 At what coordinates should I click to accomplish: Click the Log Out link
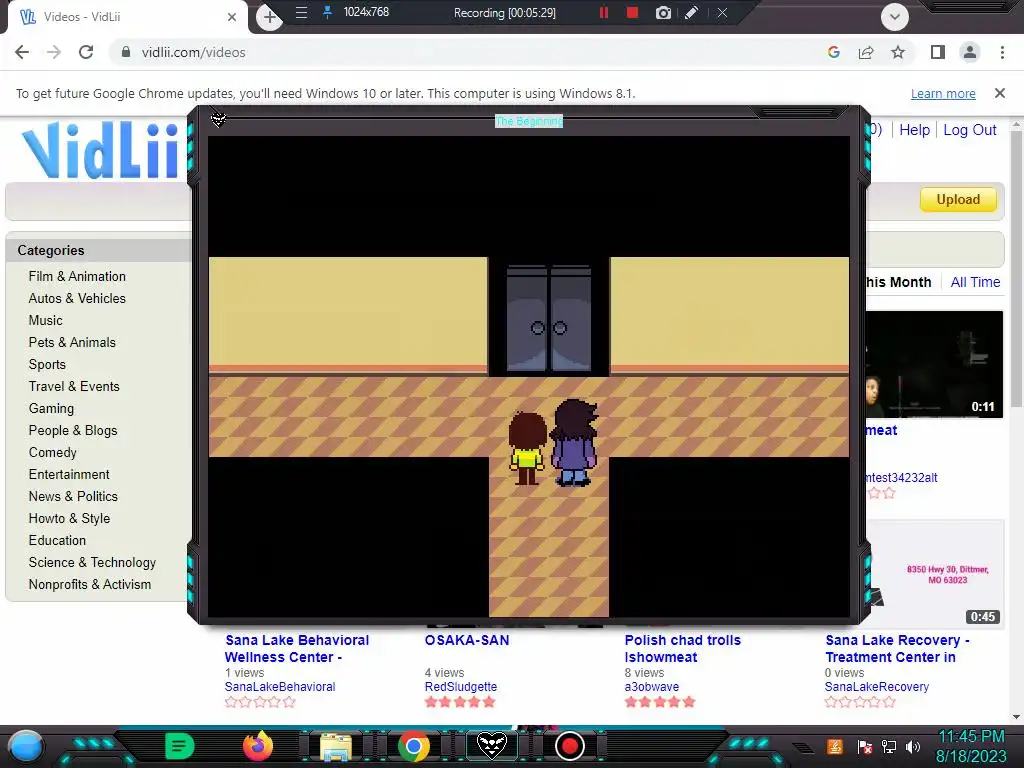[970, 130]
